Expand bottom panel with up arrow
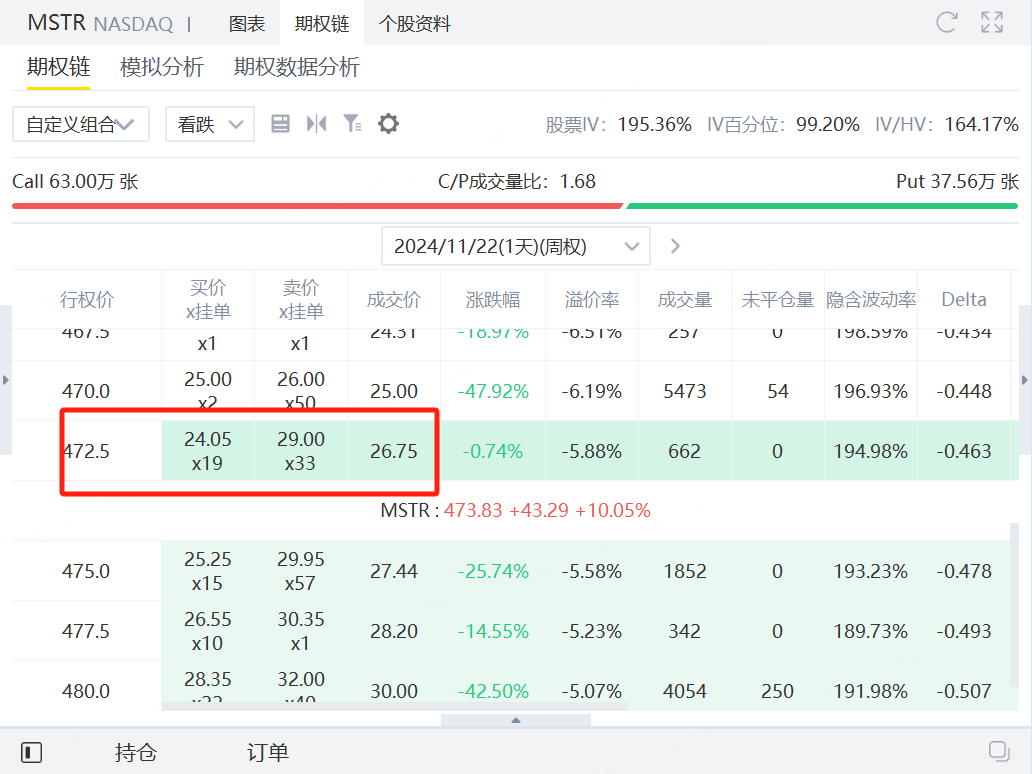This screenshot has width=1032, height=774. coord(516,720)
